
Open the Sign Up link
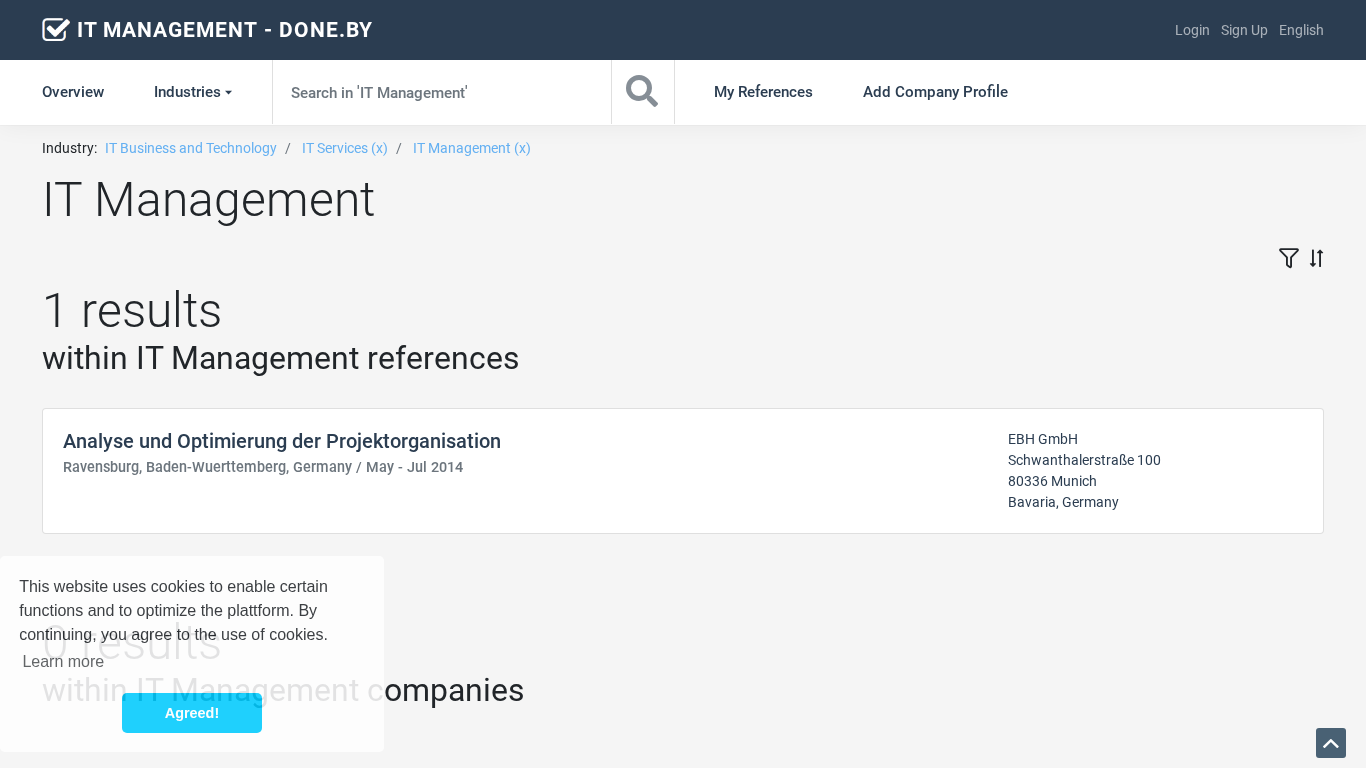(x=1244, y=30)
